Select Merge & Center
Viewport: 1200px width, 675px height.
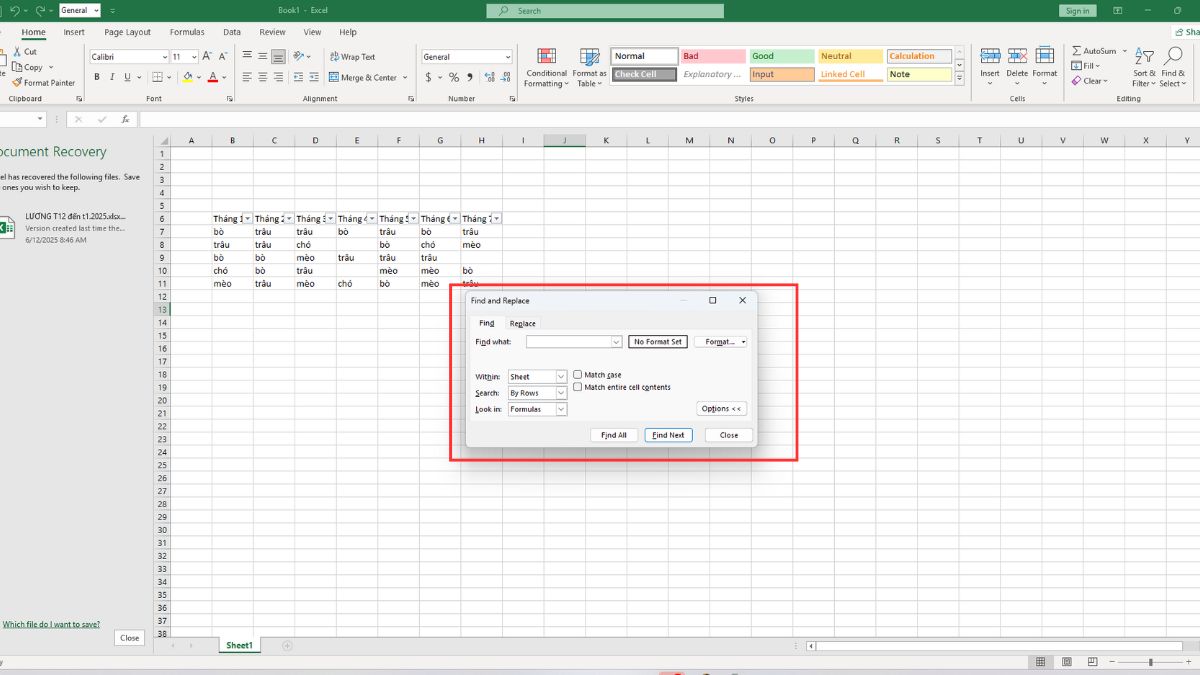point(366,77)
